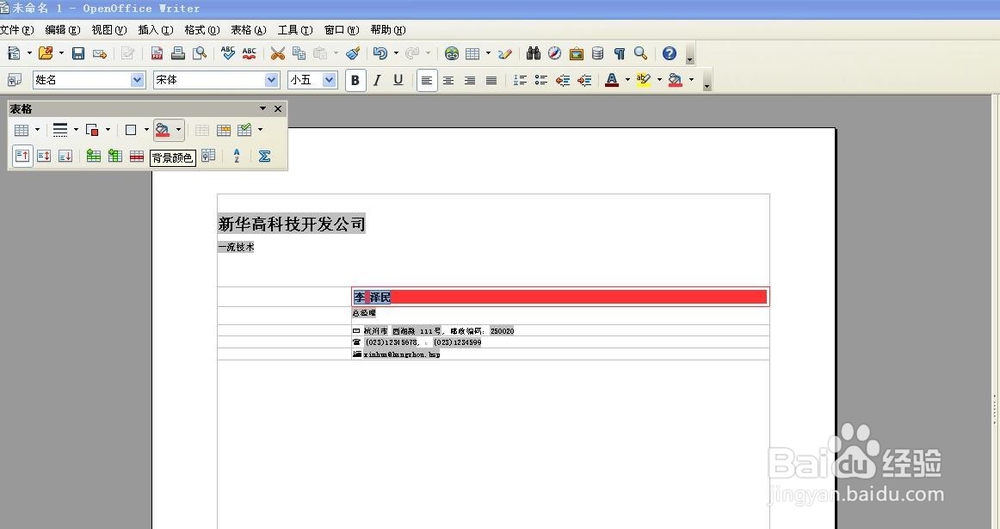
Task: Click the Sort A-Z icon
Action: (237, 156)
